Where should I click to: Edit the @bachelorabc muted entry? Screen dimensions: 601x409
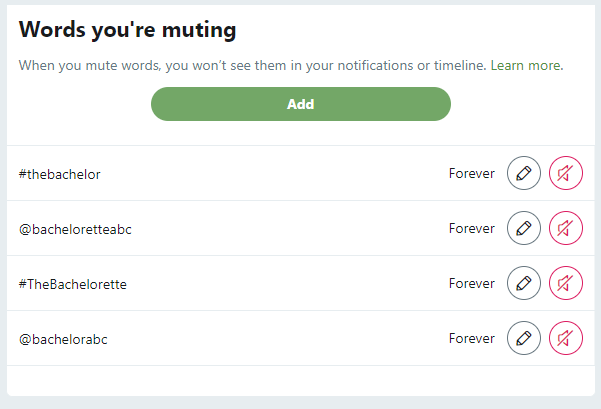[x=524, y=338]
